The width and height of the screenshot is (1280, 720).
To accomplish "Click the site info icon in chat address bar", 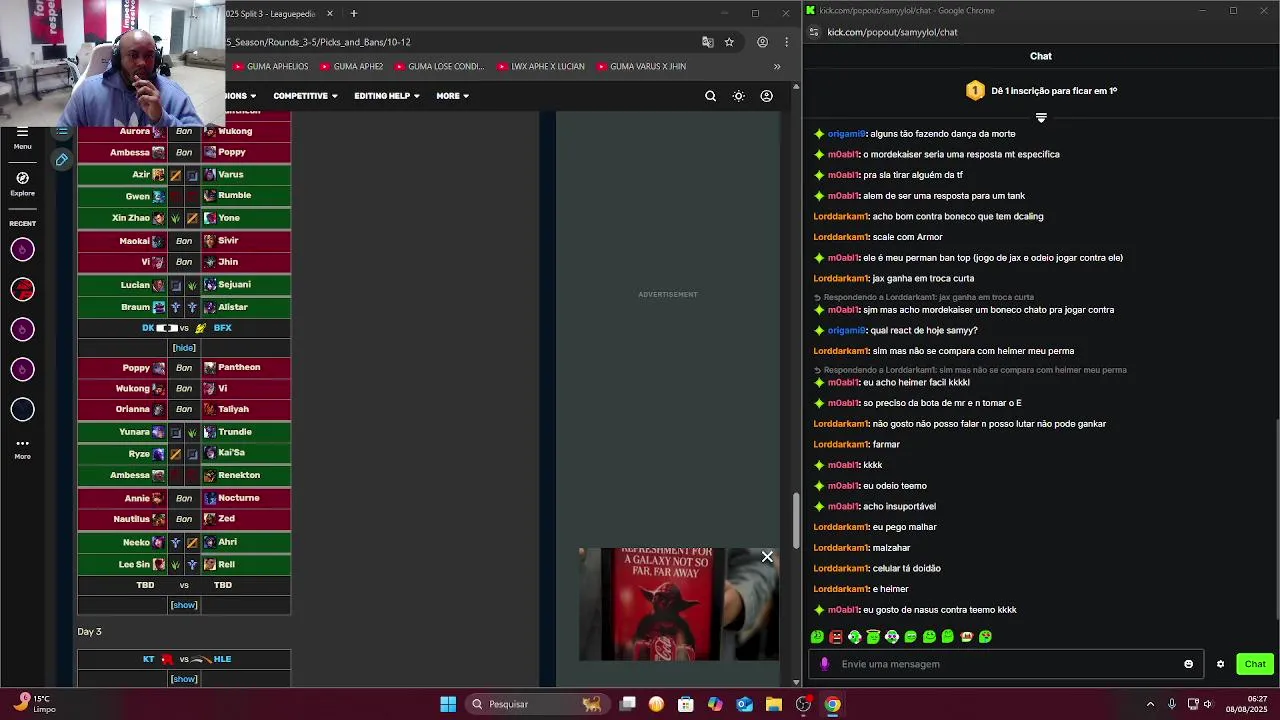I will [x=814, y=32].
